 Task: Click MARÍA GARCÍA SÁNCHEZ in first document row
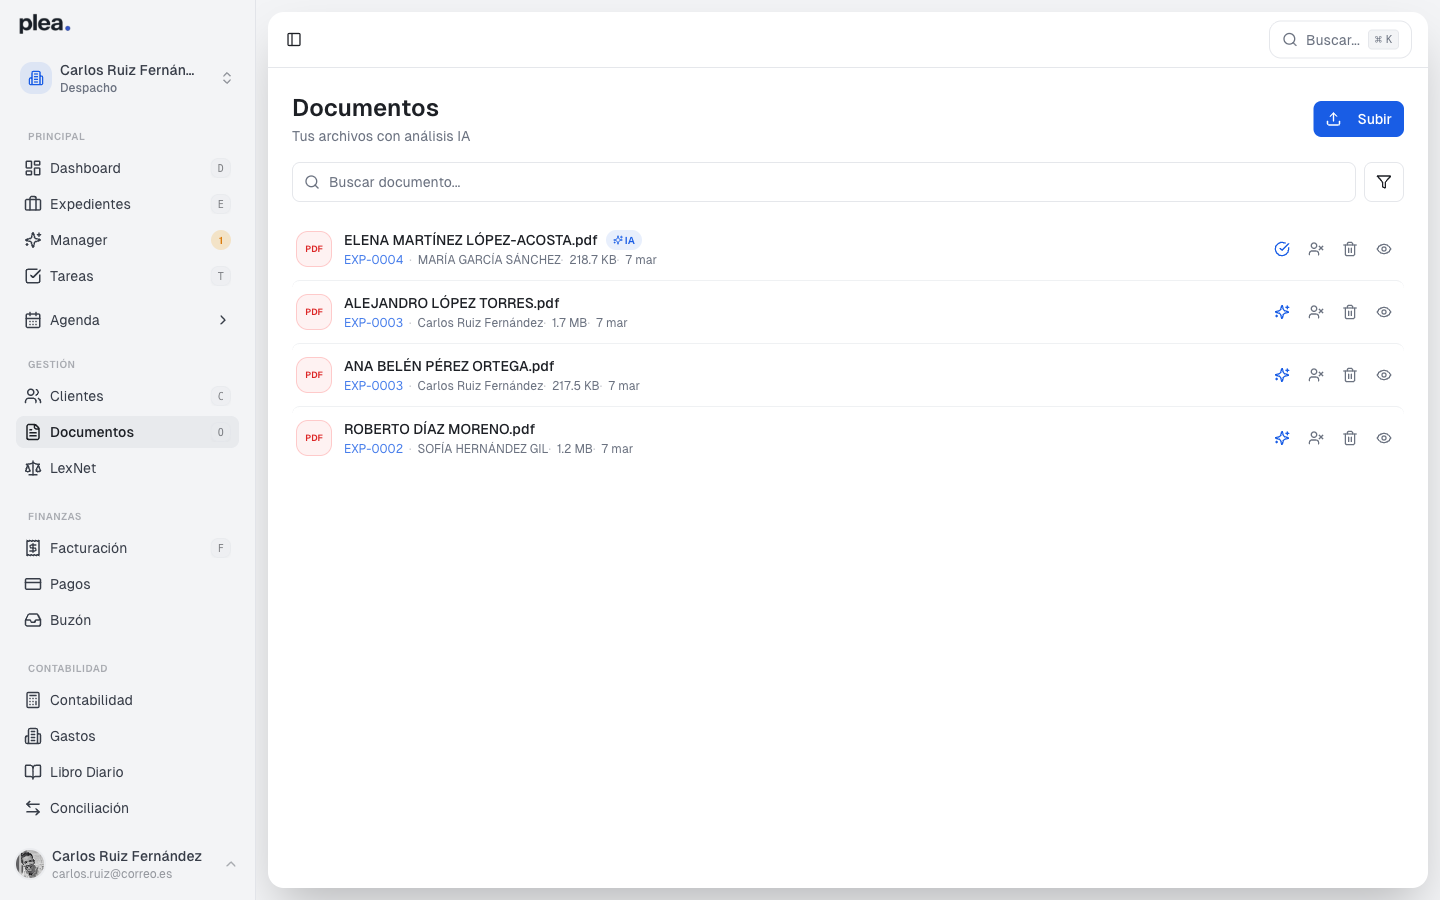tap(489, 260)
